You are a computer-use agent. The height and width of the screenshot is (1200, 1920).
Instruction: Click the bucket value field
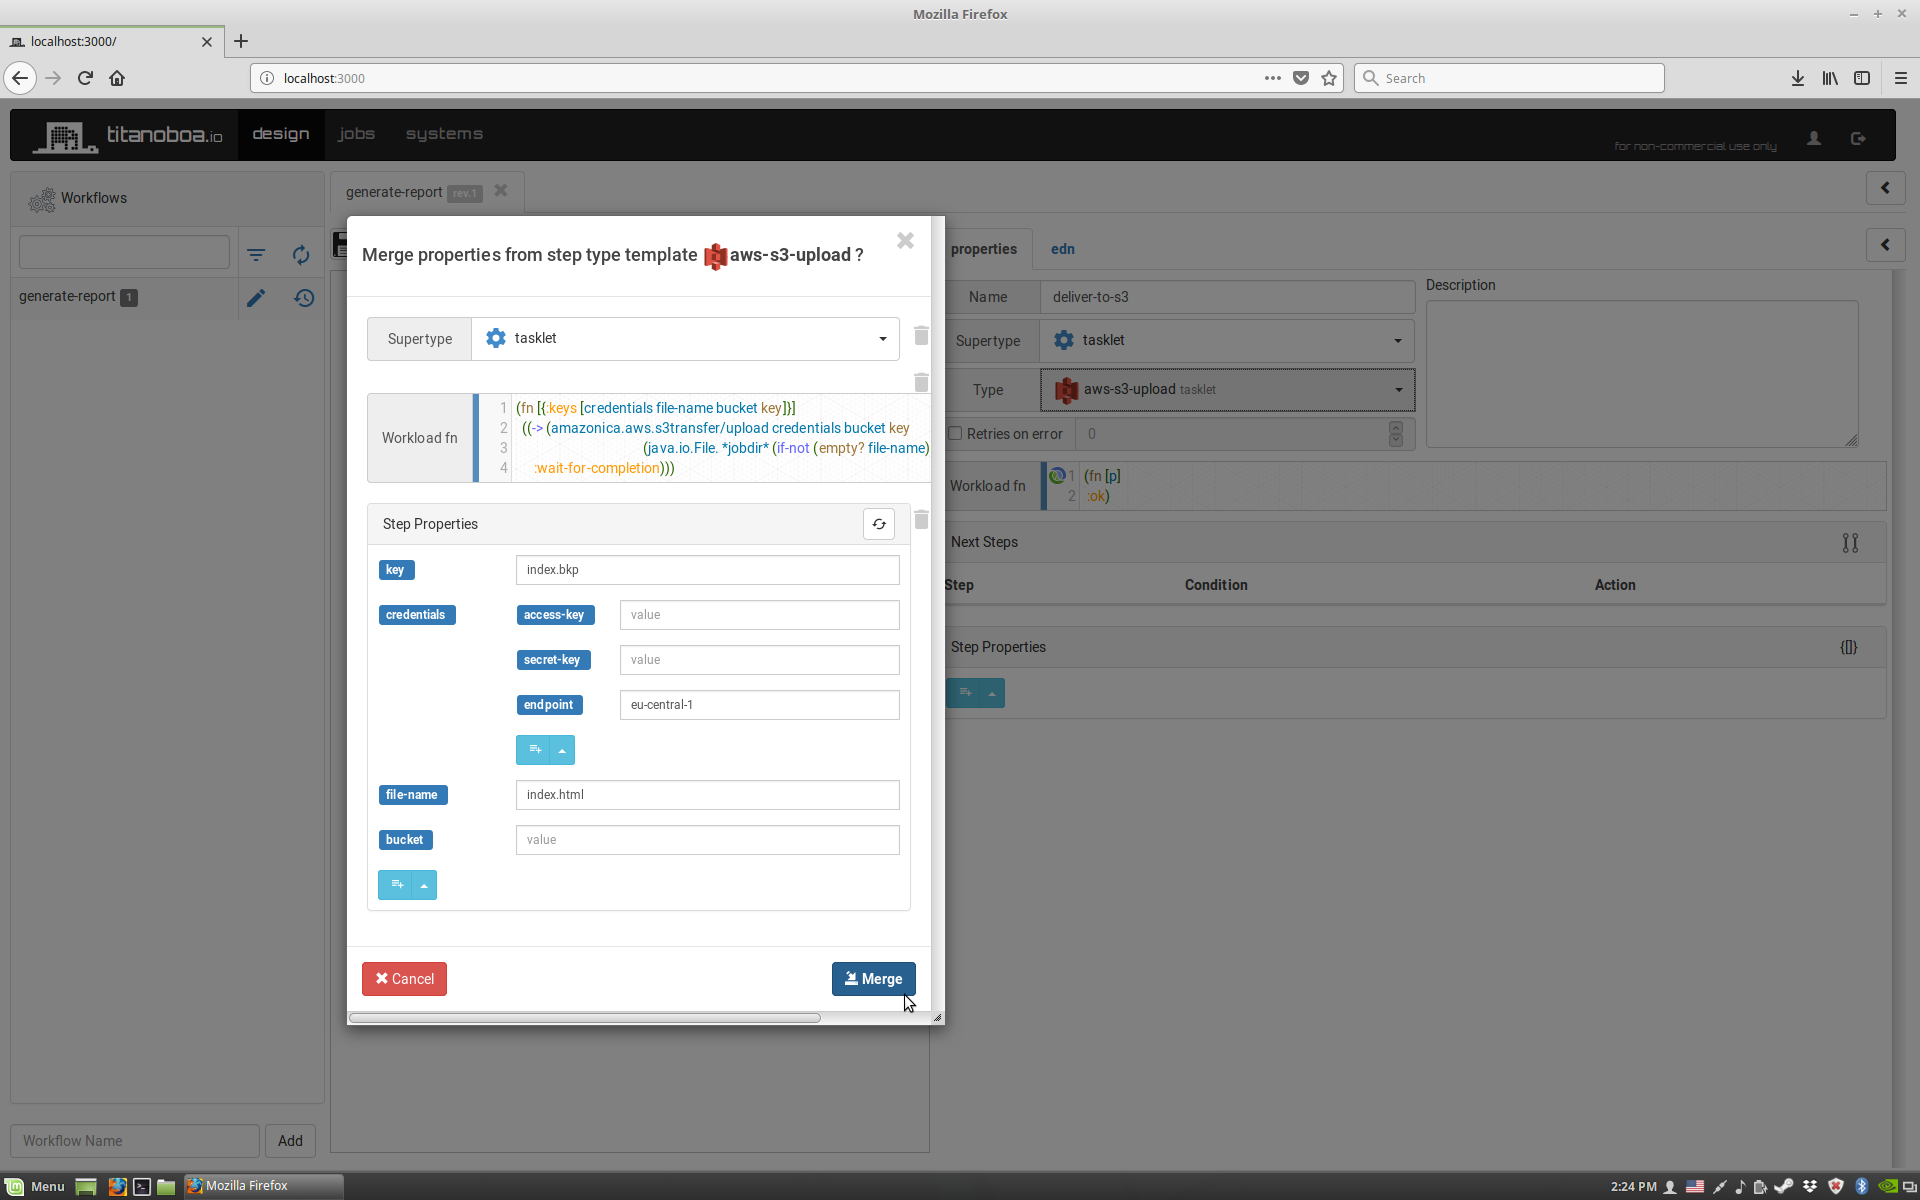[707, 840]
